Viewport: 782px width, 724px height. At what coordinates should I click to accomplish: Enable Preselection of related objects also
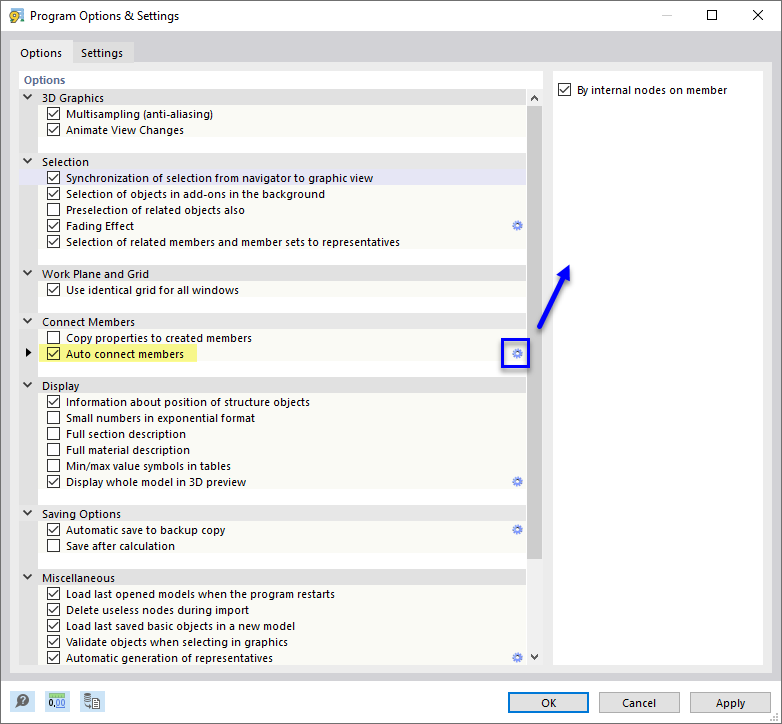53,210
